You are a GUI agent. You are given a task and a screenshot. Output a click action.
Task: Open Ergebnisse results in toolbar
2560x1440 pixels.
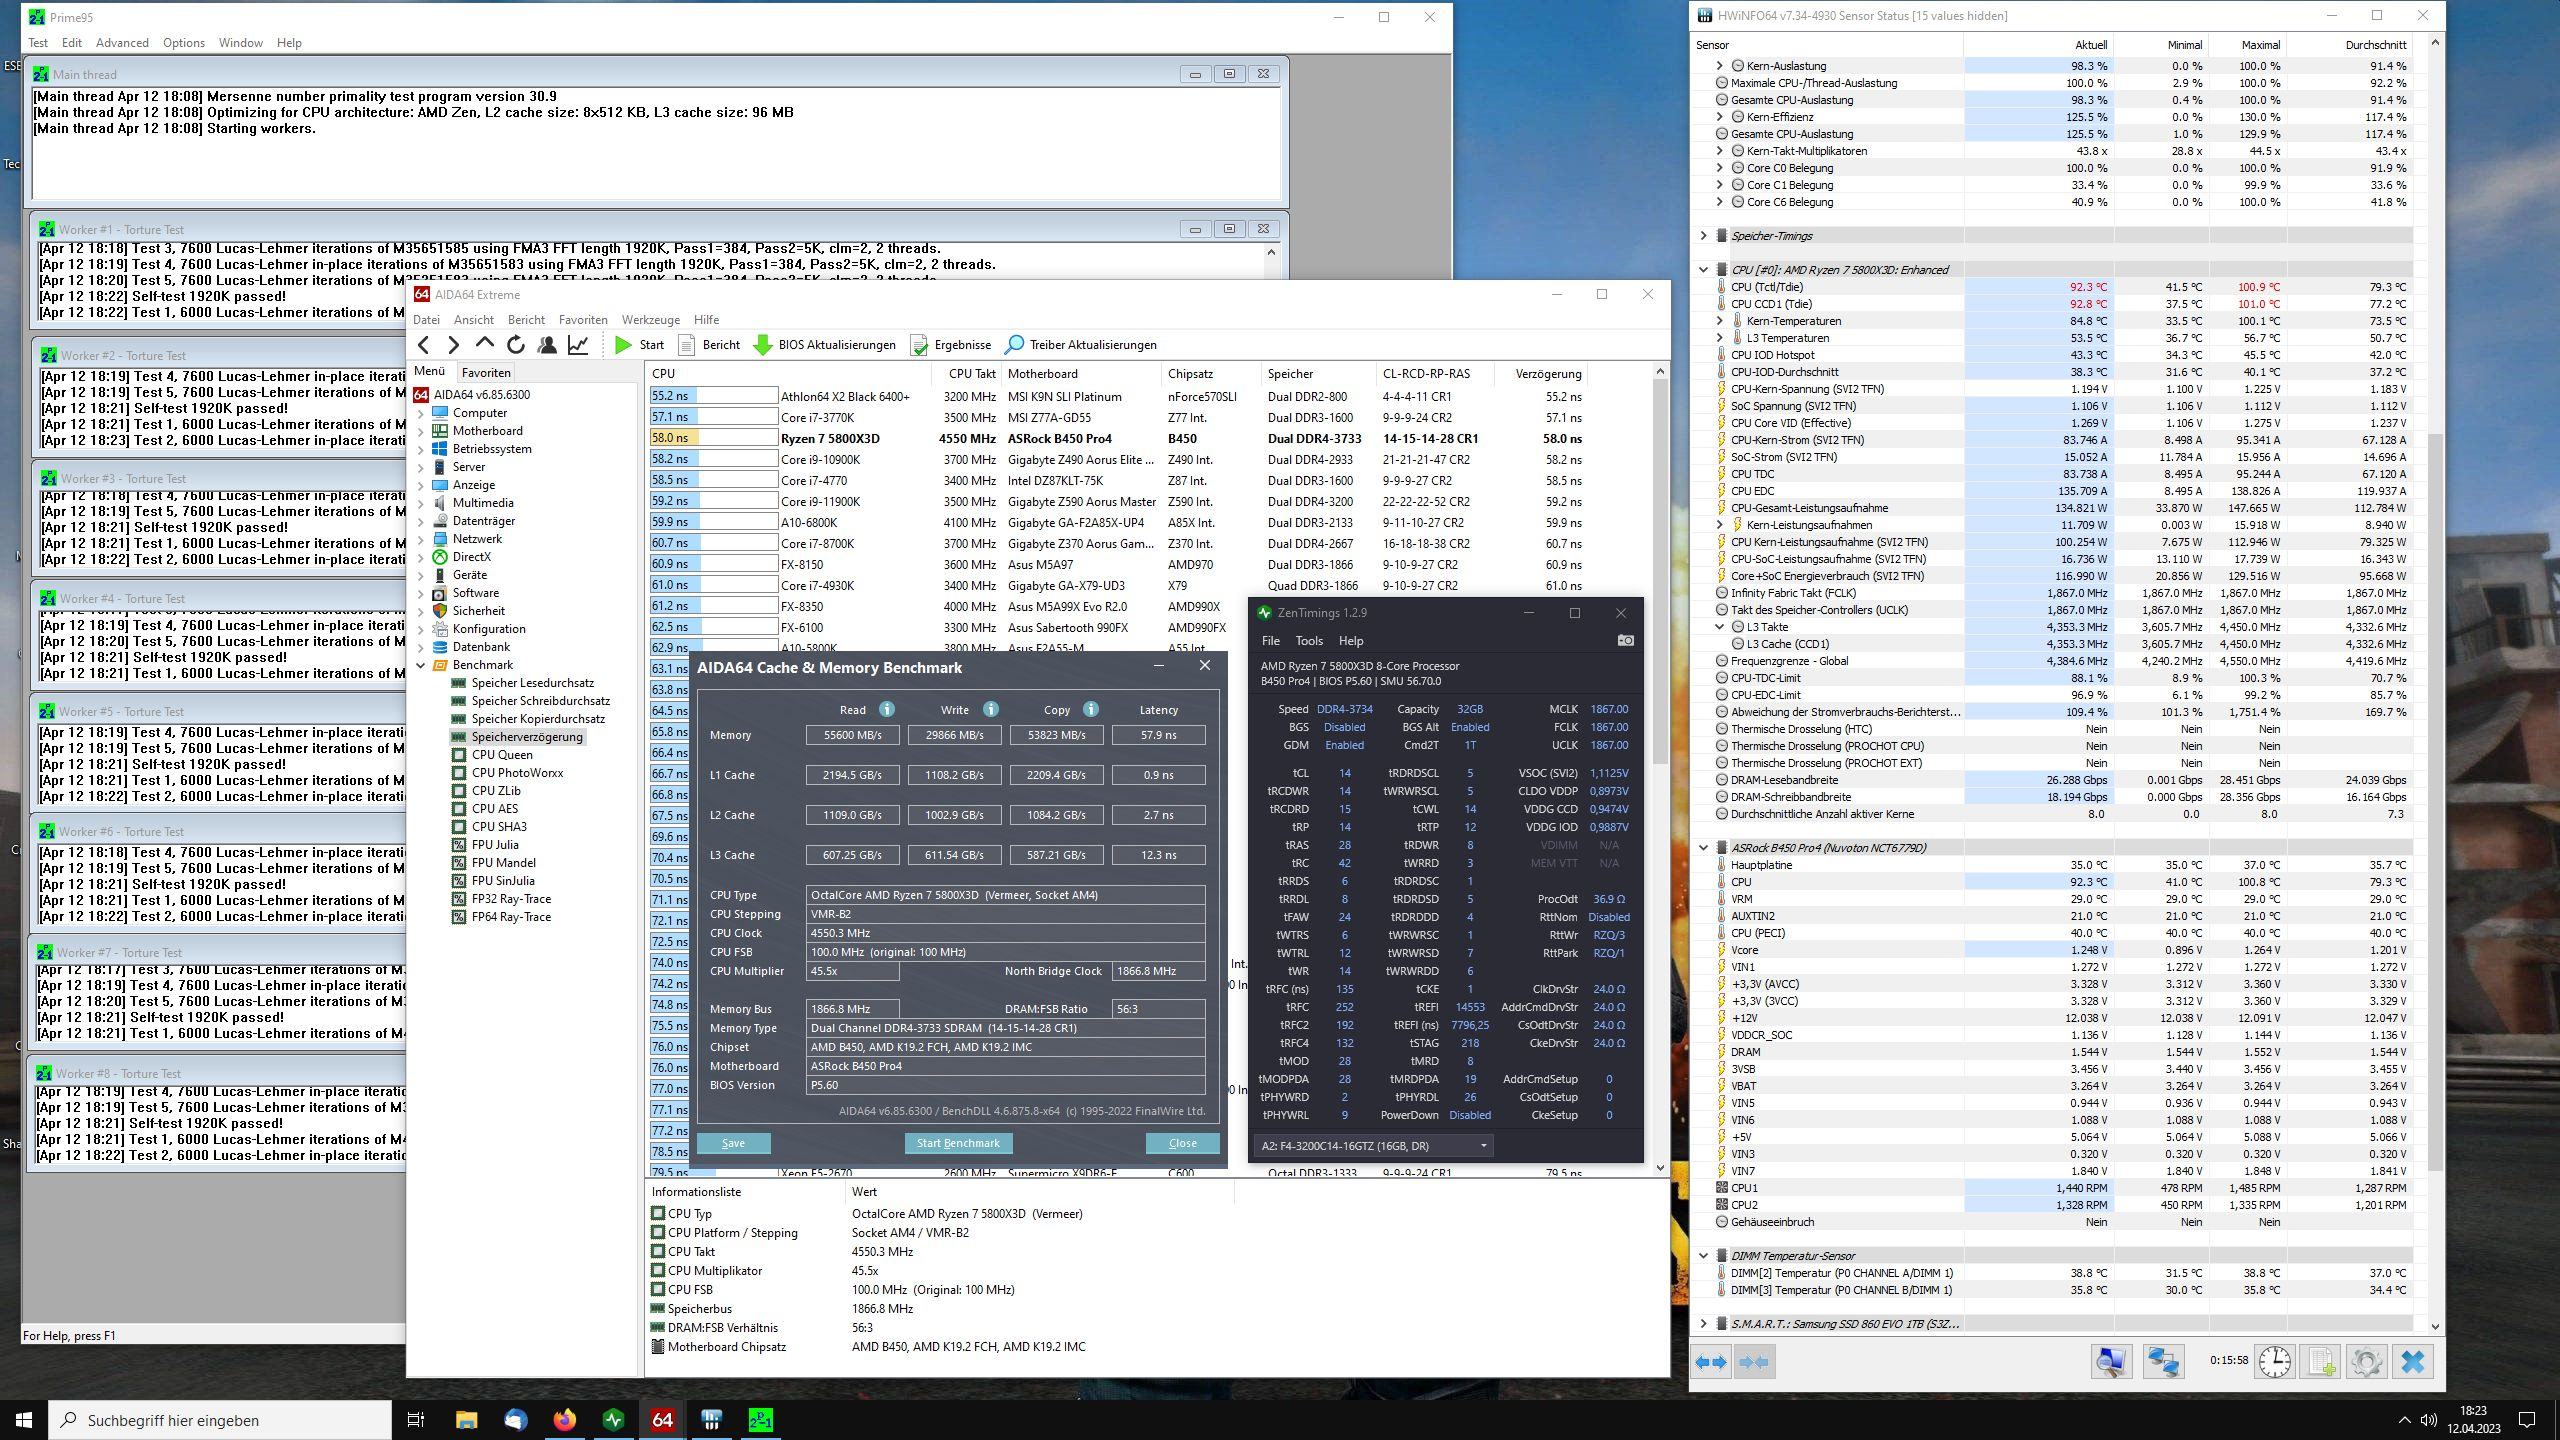pyautogui.click(x=950, y=345)
